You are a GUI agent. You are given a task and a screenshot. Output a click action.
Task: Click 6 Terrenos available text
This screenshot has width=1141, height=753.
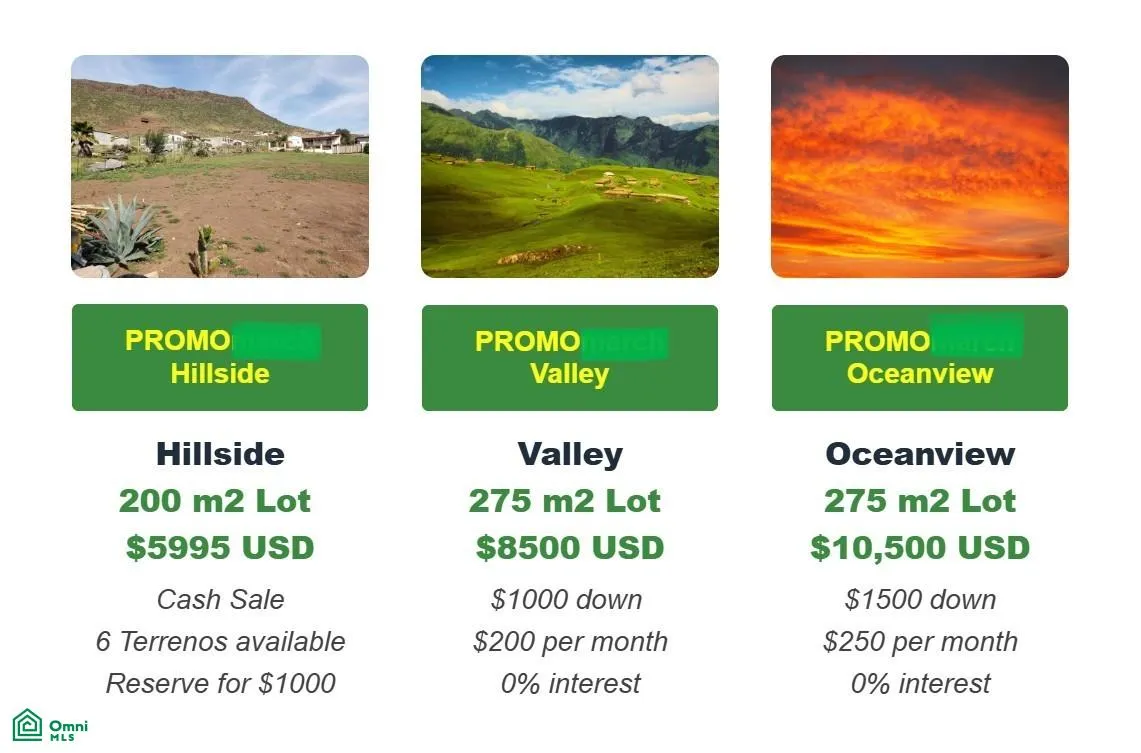coord(220,641)
